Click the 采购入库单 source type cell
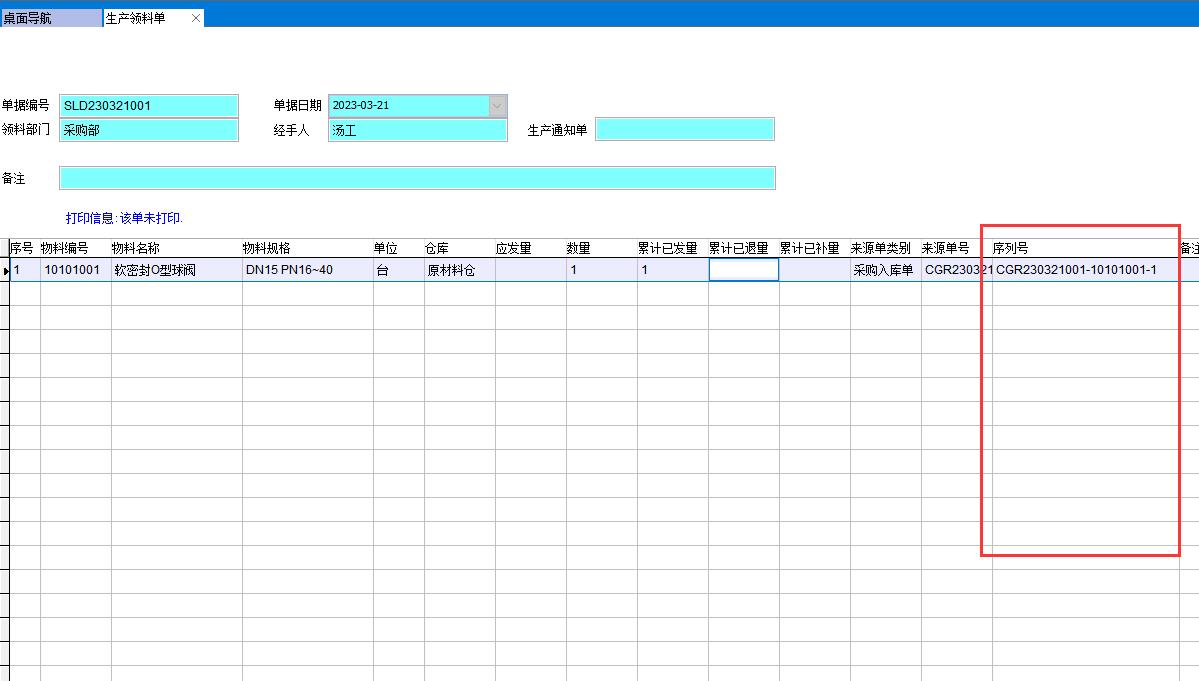The image size is (1199, 681). click(x=884, y=270)
